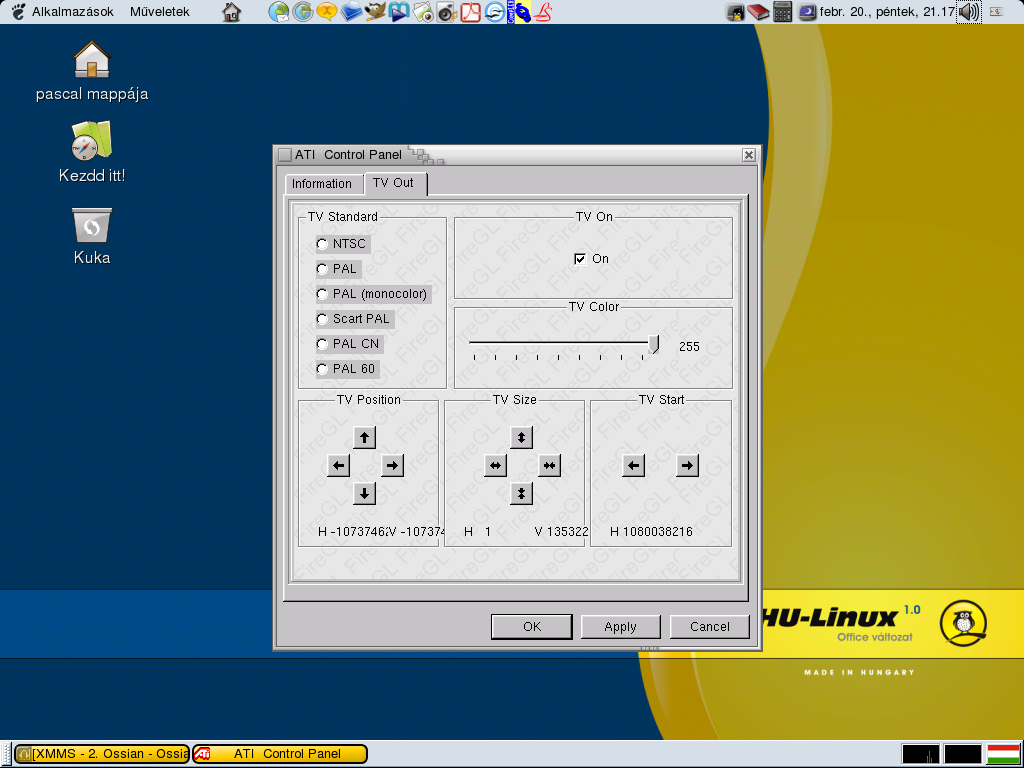Switch to the Information tab
The width and height of the screenshot is (1024, 768).
point(322,184)
